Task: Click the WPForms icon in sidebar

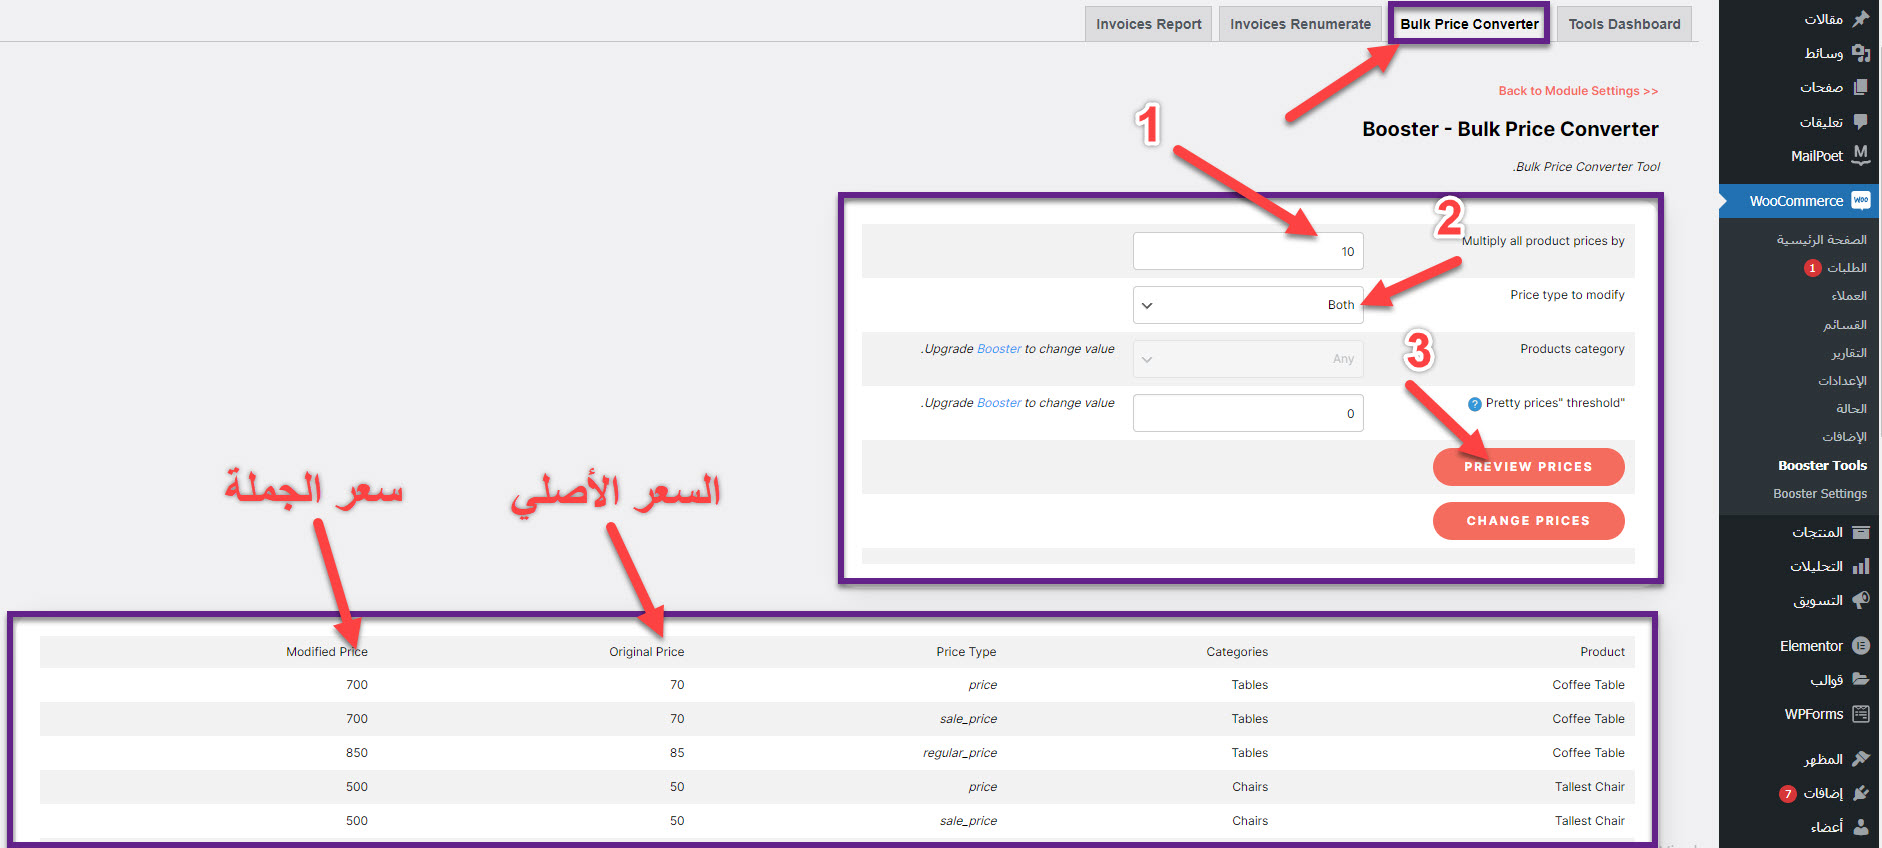Action: [1860, 714]
